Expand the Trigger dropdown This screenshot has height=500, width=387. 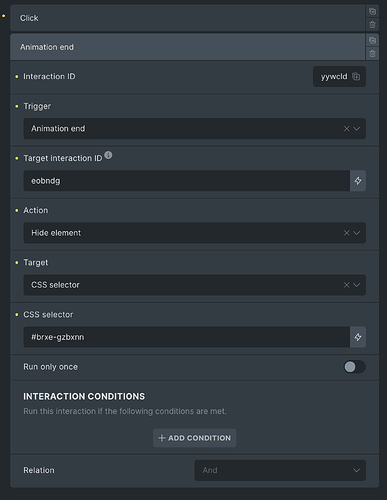357,129
